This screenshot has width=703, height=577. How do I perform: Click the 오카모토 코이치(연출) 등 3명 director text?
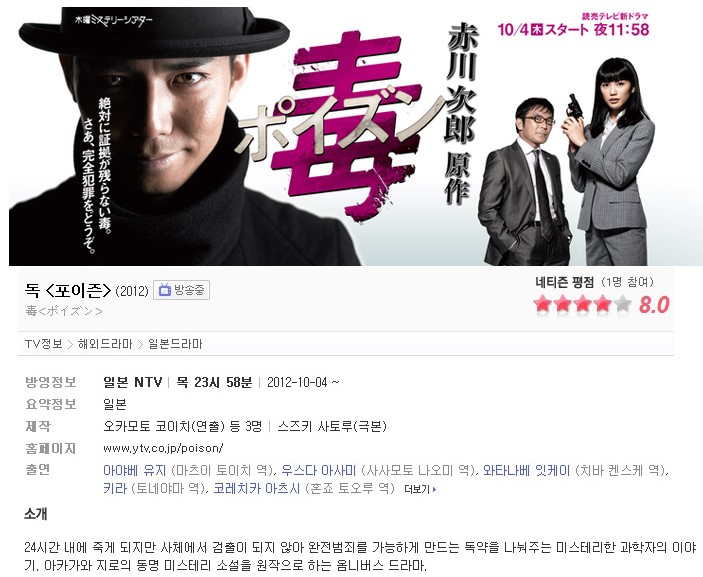[182, 426]
